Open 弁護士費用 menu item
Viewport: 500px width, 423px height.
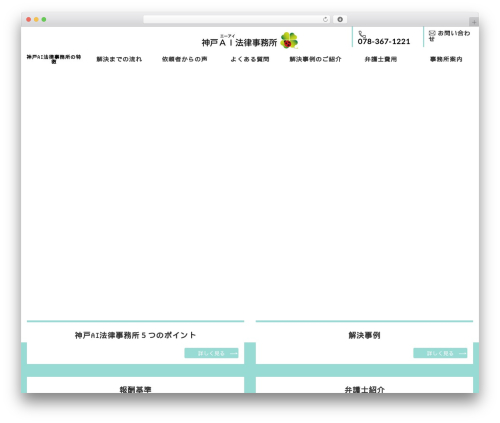[380, 59]
